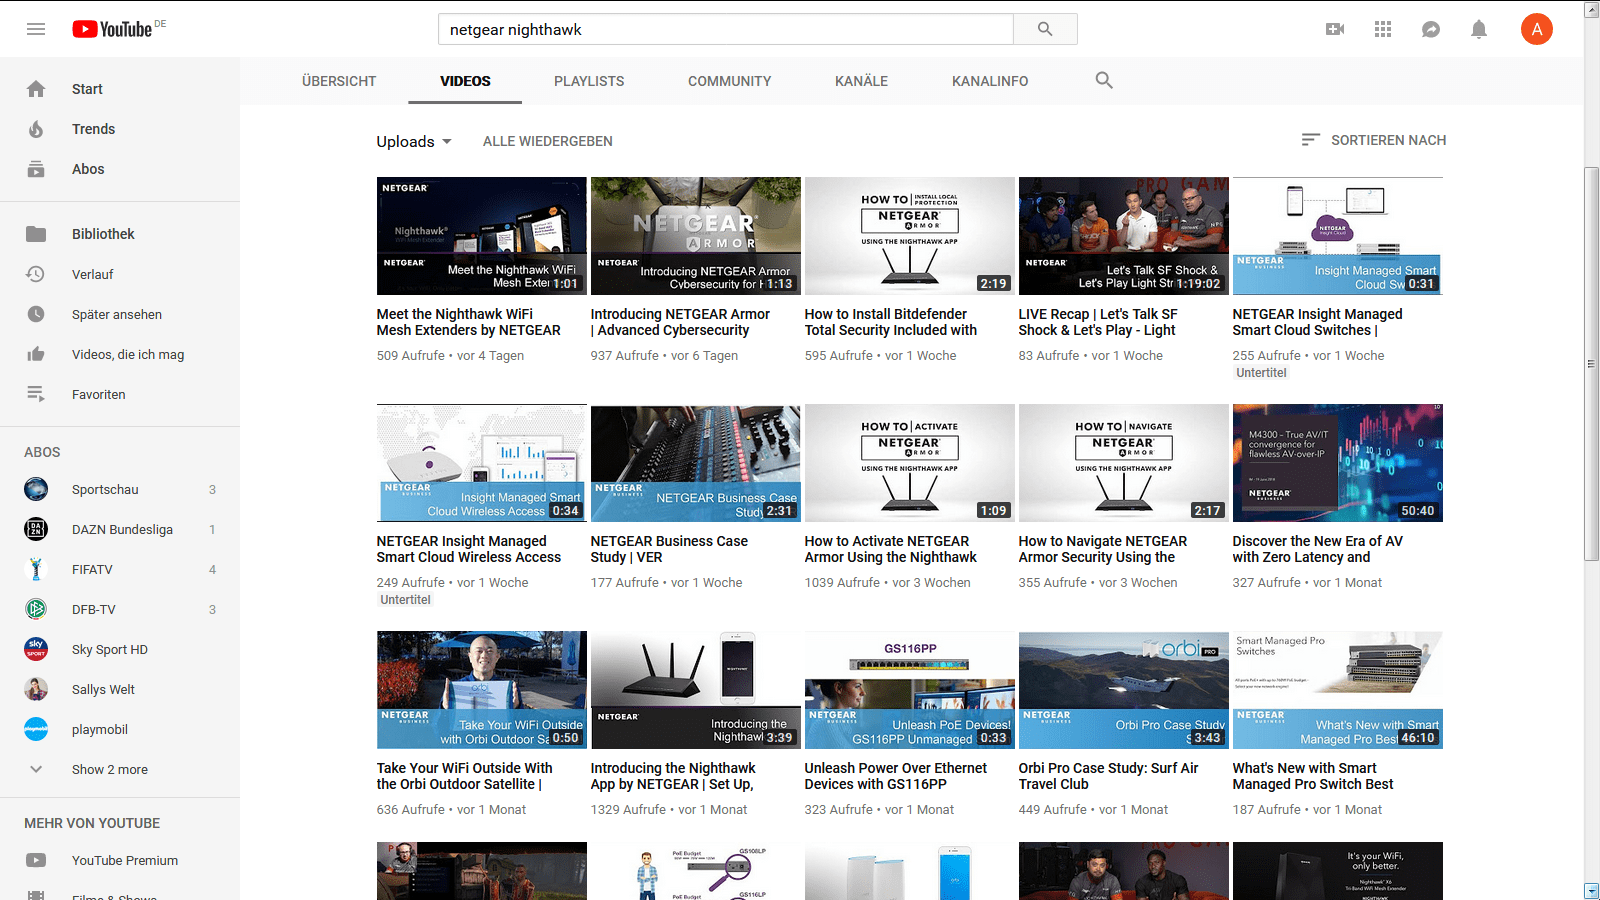Open the Sortieren nach menu

1373,140
